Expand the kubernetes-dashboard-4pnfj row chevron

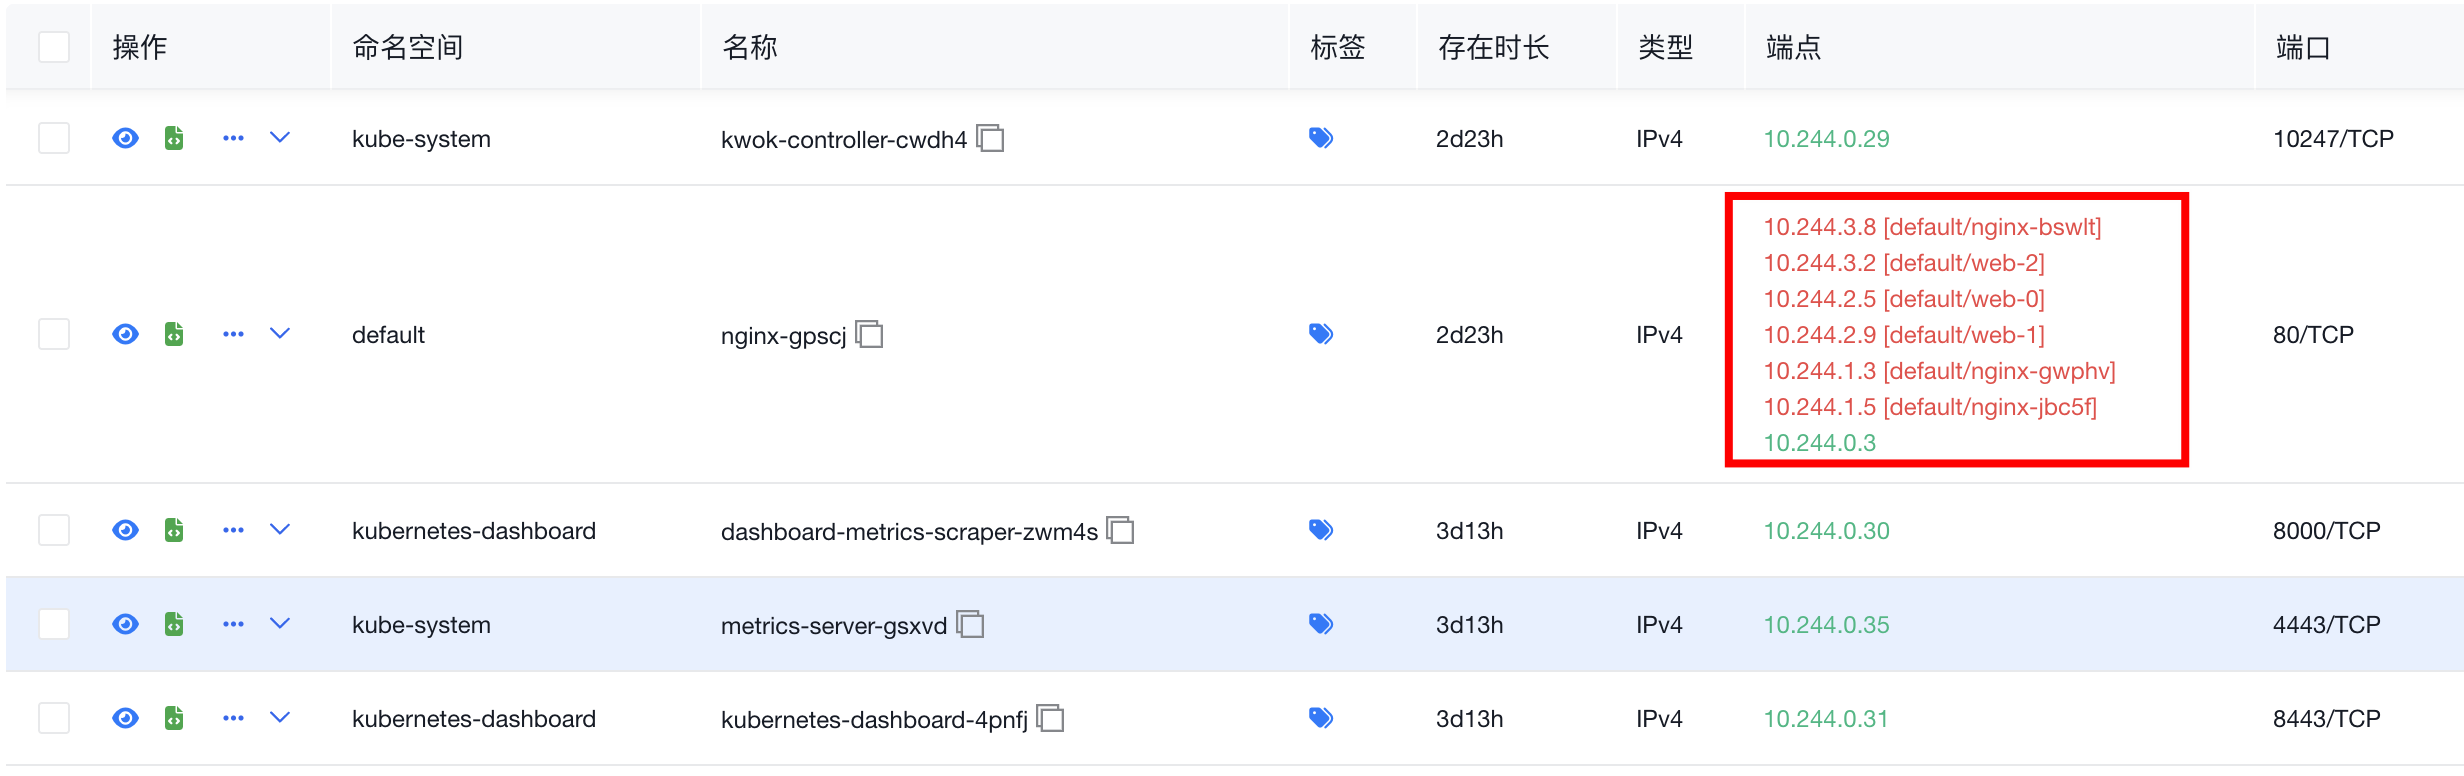point(280,717)
